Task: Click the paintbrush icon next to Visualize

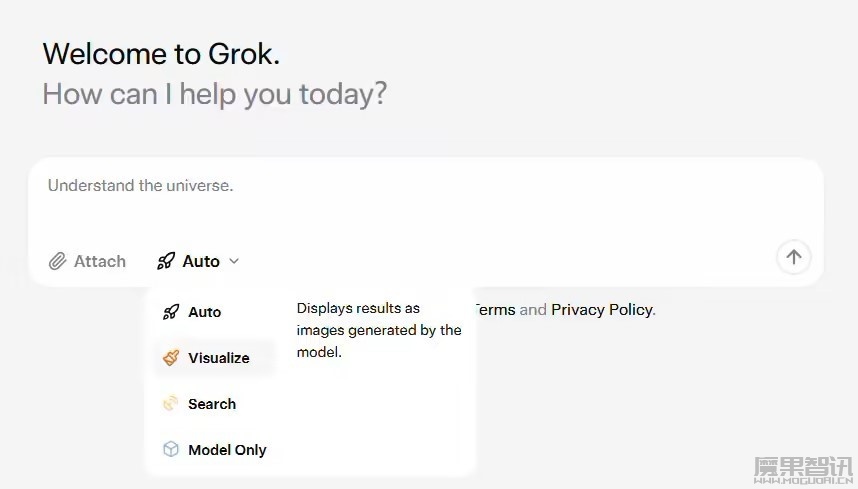Action: pyautogui.click(x=171, y=358)
